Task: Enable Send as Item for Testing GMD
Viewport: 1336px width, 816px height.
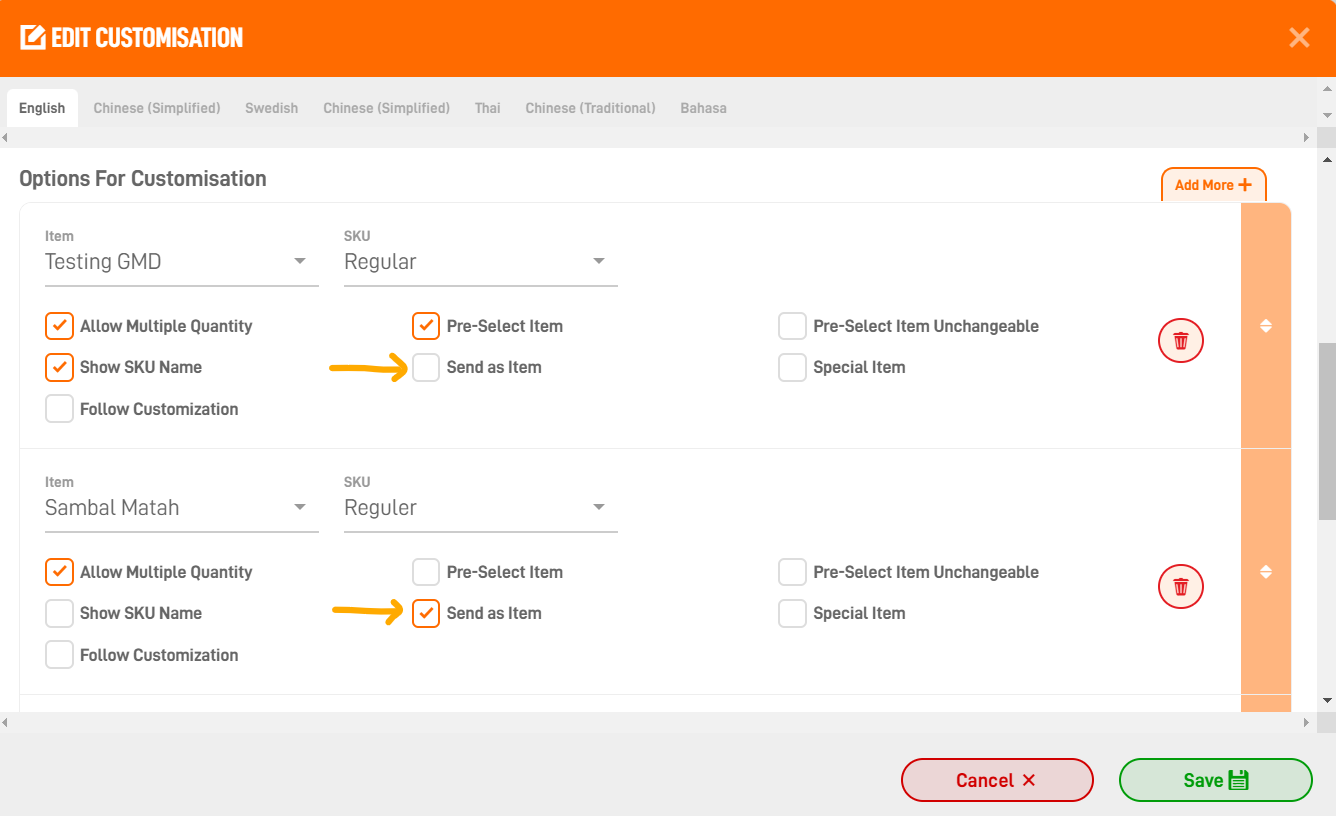Action: coord(426,367)
